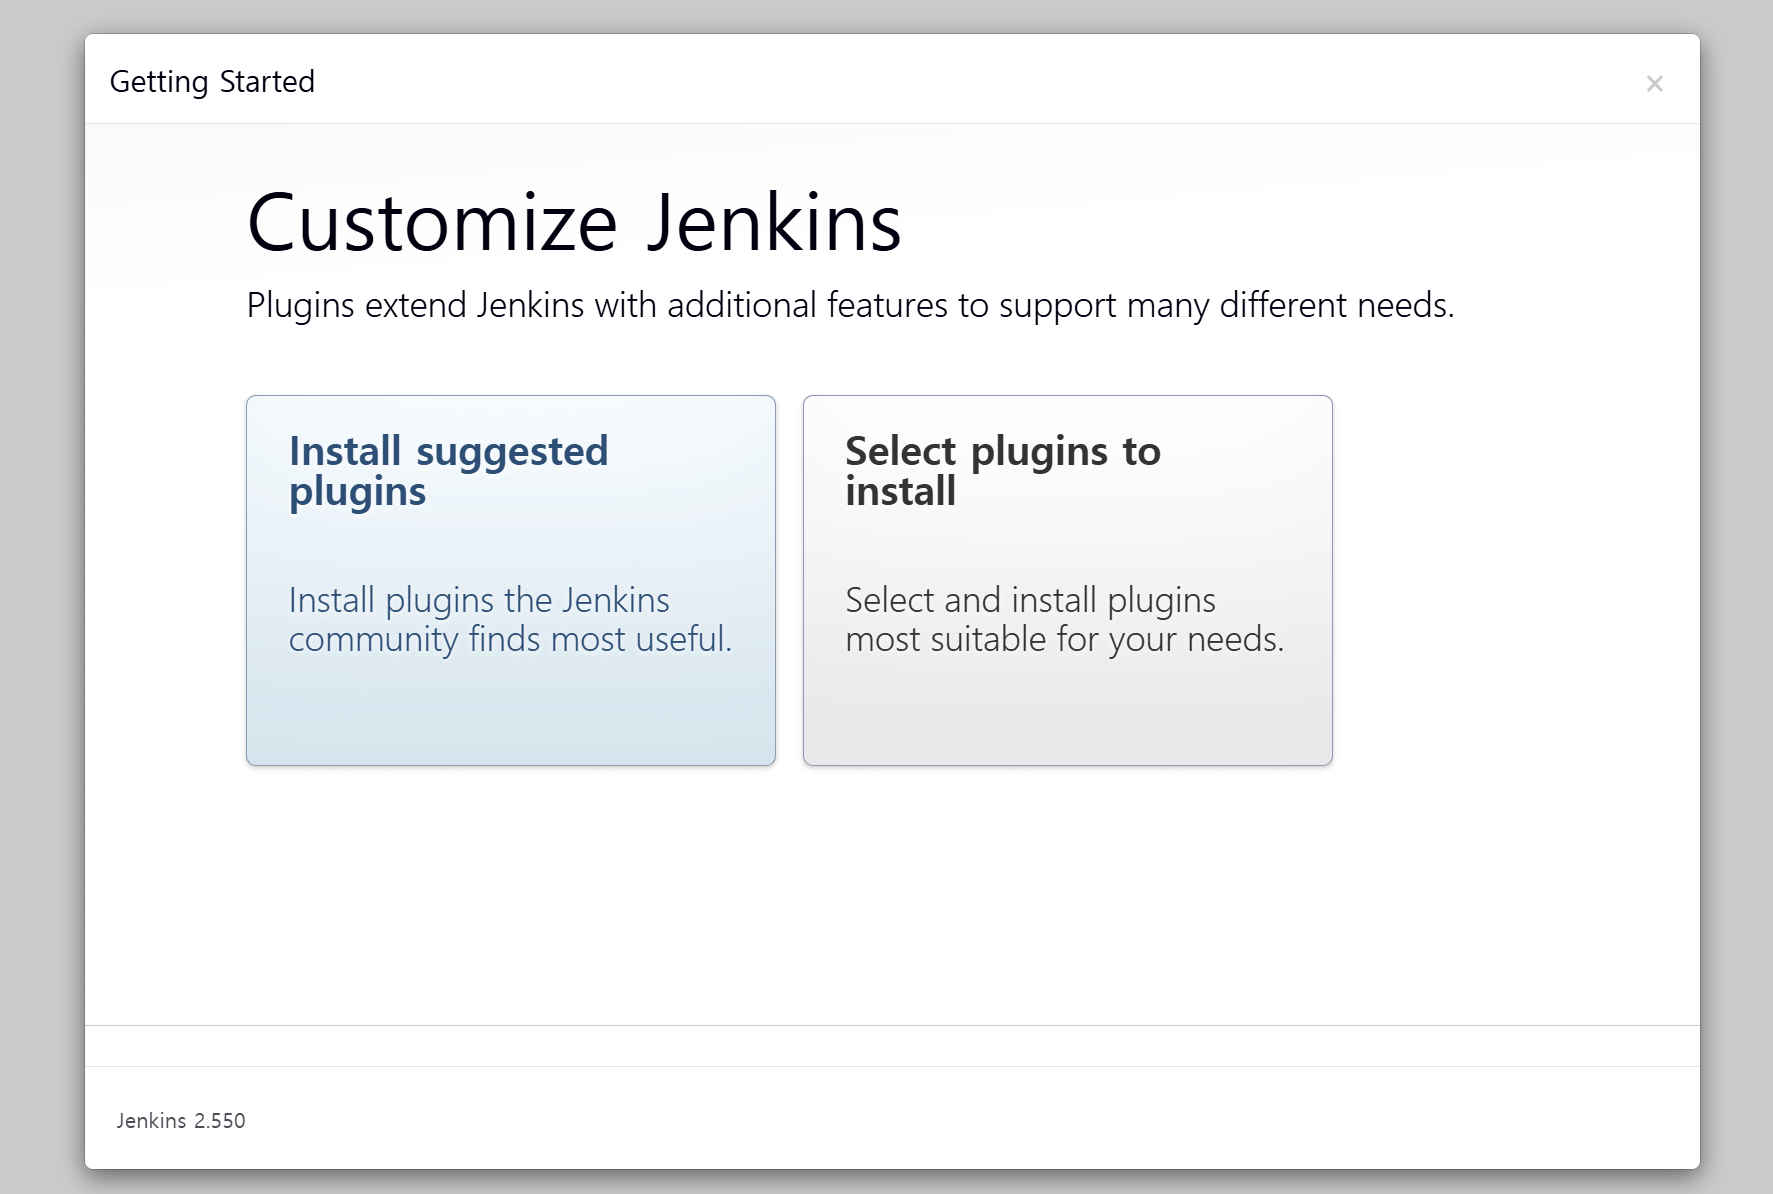Click the Getting Started dialog title
The image size is (1773, 1194).
point(212,82)
